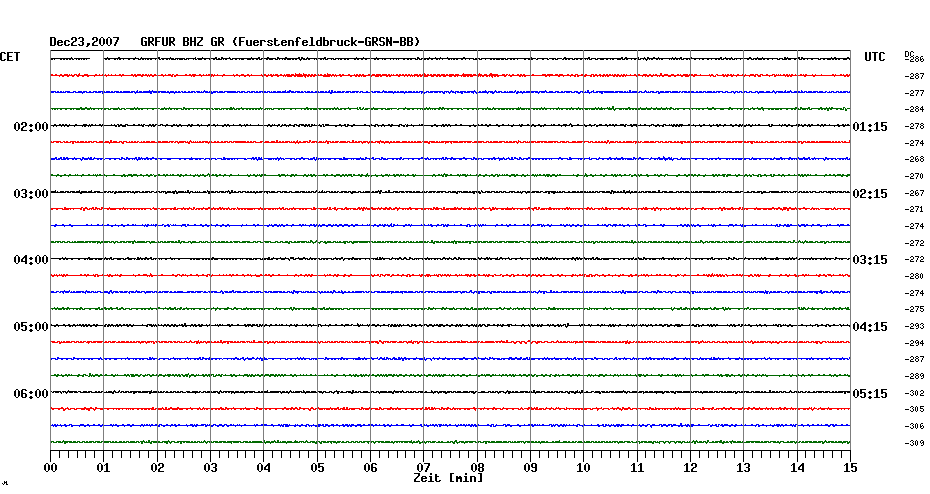This screenshot has height=494, width=930.
Task: Click minute tick label 03
Action: 211,468
